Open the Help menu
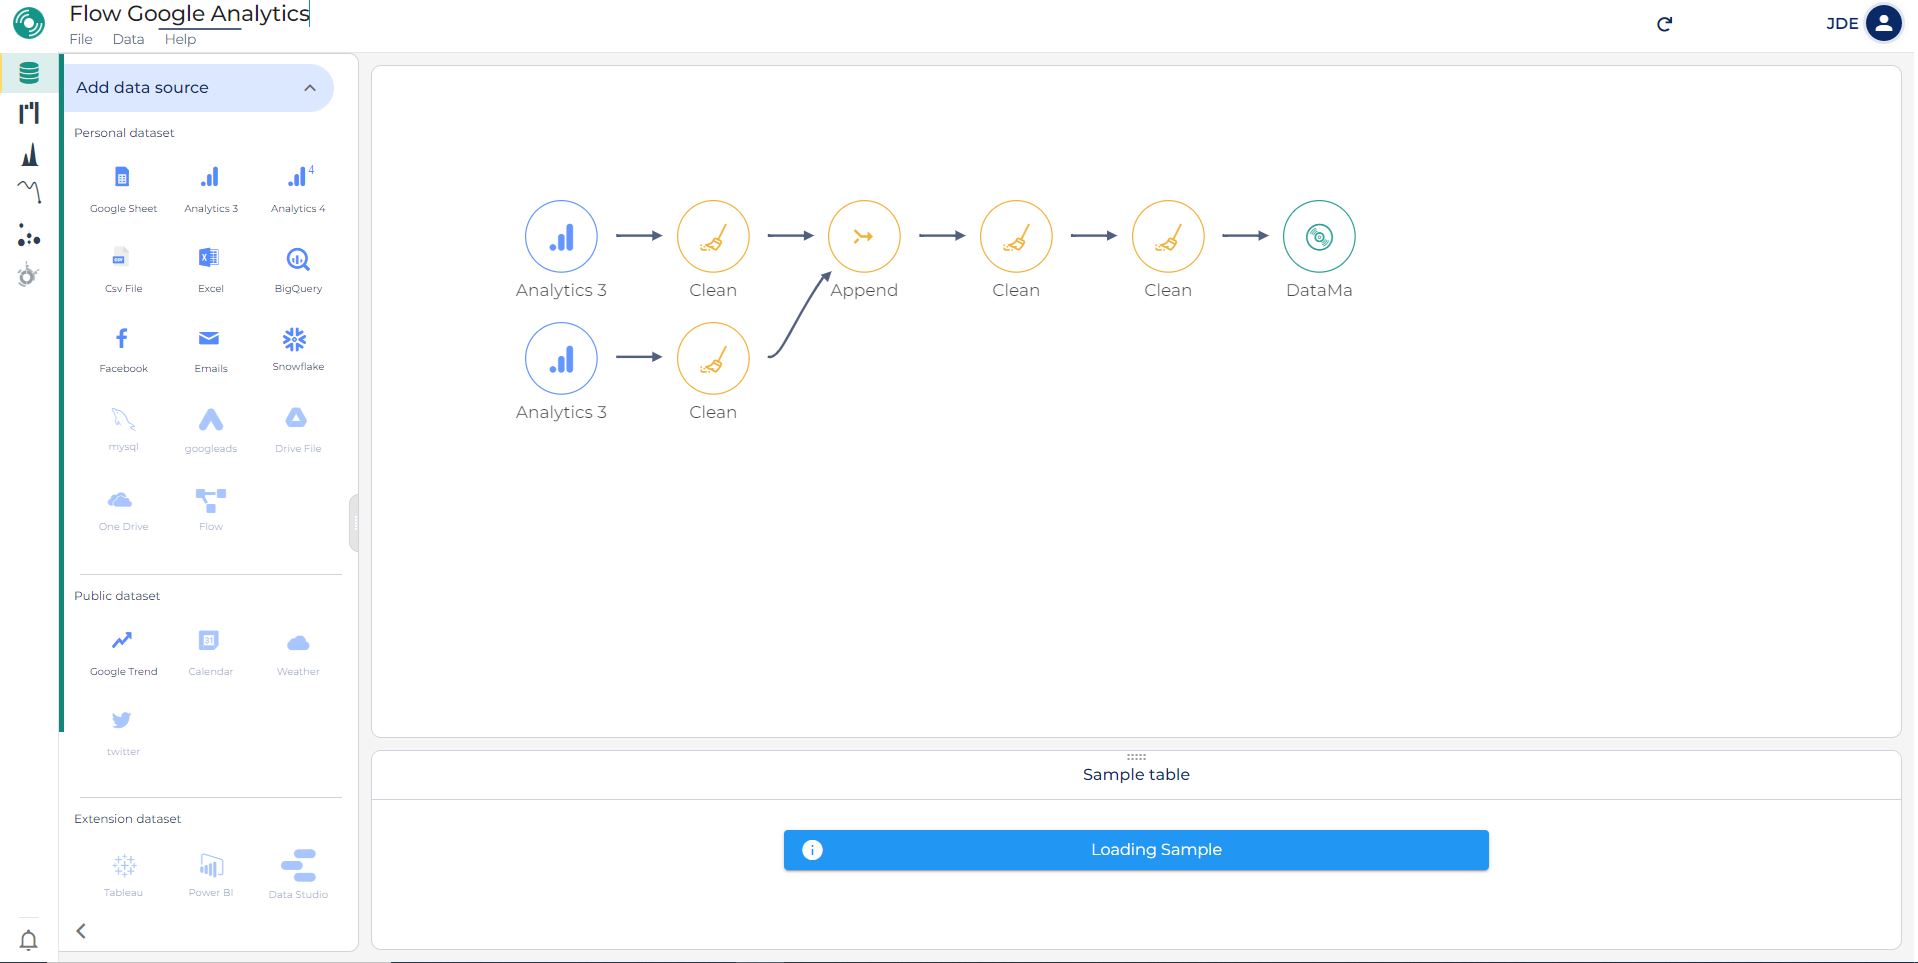The image size is (1918, 963). click(x=180, y=39)
